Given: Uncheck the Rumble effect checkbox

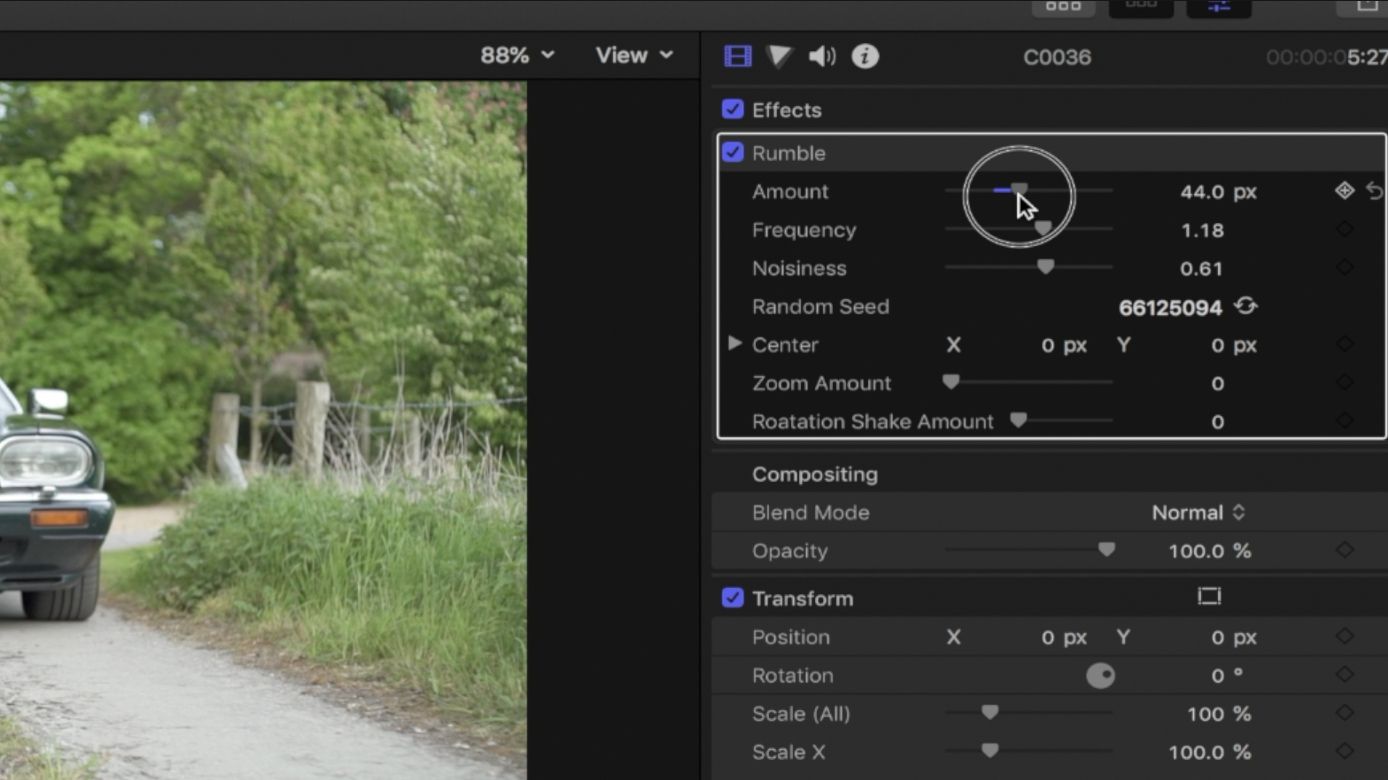Looking at the screenshot, I should [733, 153].
